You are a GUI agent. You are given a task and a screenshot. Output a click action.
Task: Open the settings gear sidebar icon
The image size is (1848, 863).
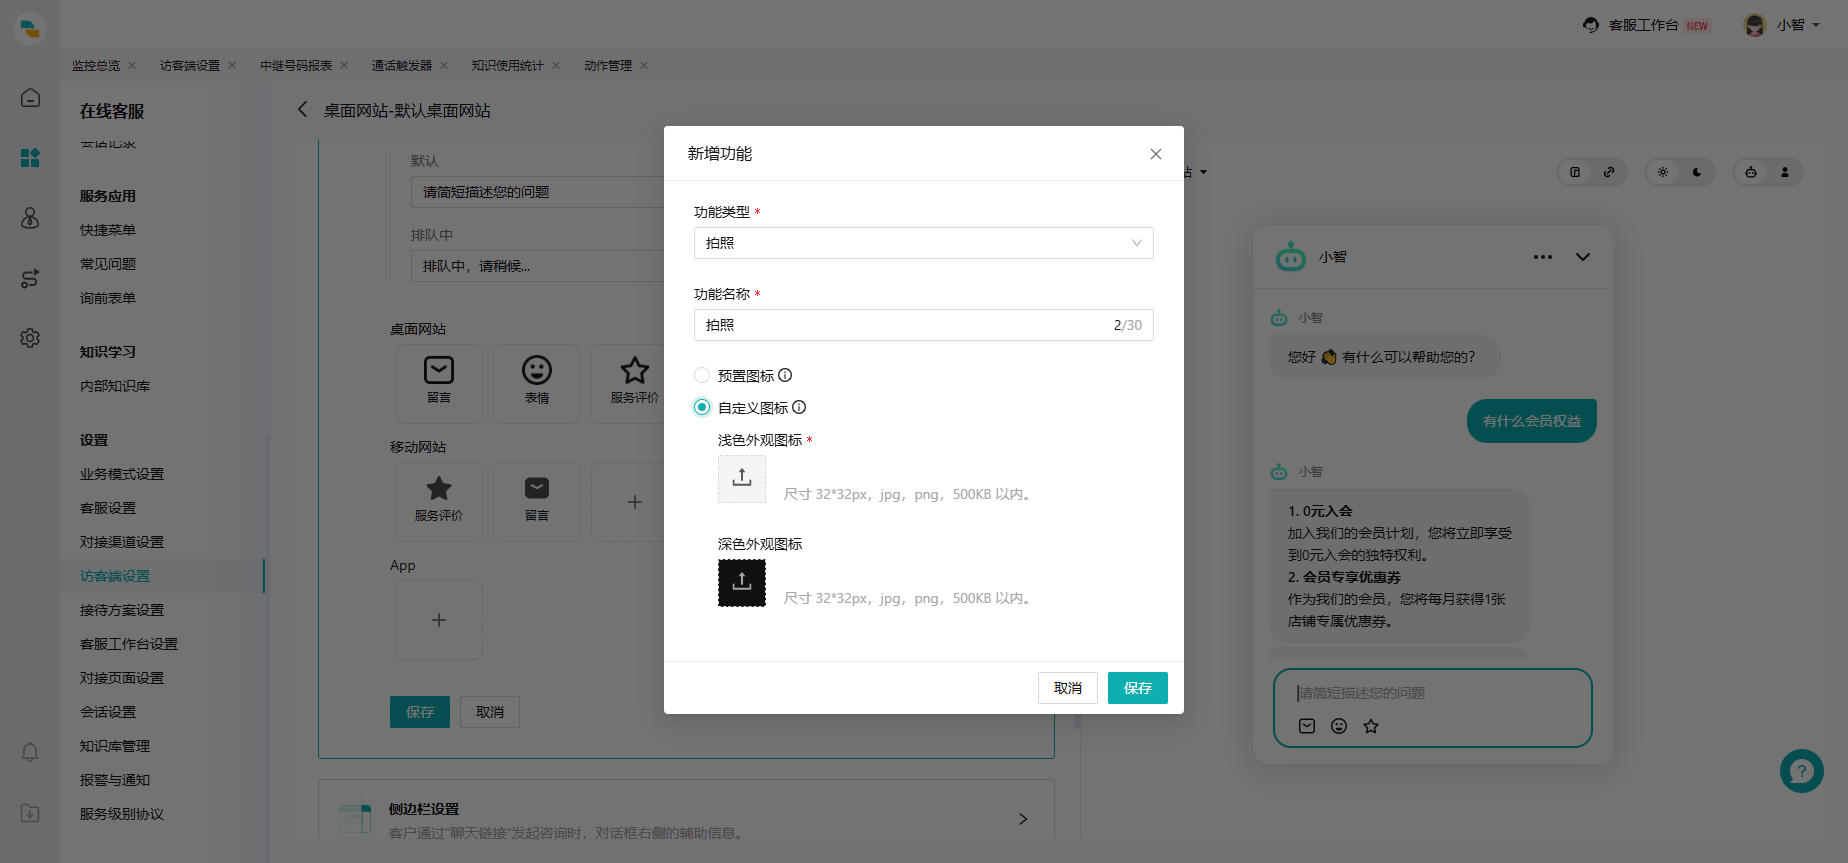30,338
